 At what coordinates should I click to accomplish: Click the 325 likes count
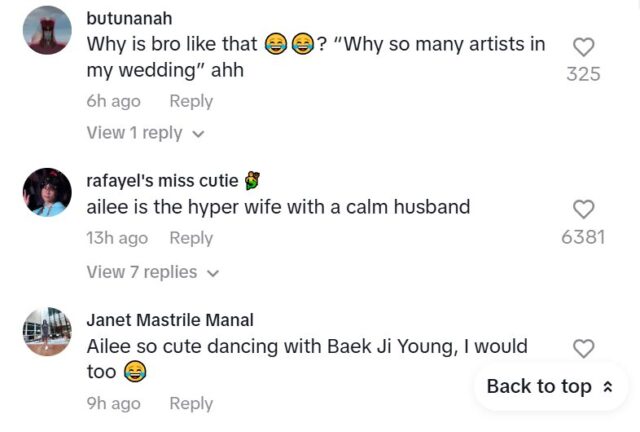(583, 74)
